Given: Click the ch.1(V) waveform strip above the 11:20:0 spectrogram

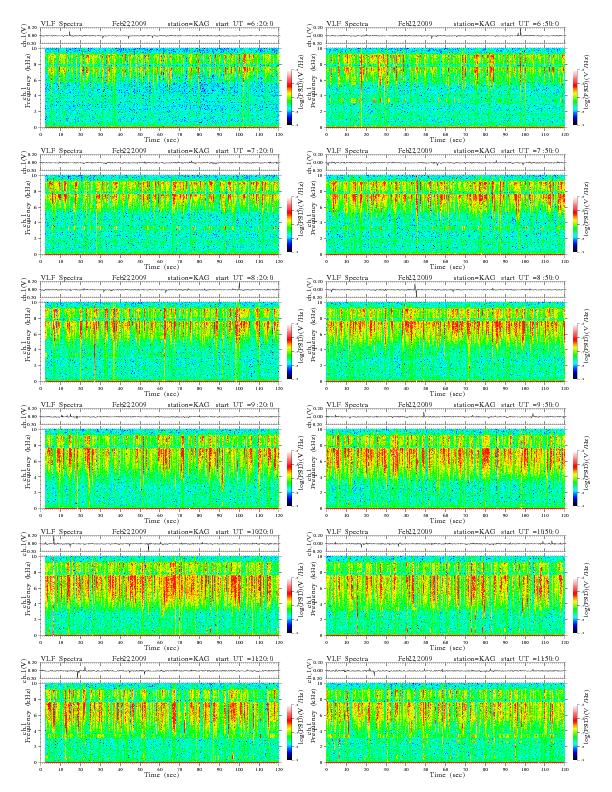Looking at the screenshot, I should (160, 671).
